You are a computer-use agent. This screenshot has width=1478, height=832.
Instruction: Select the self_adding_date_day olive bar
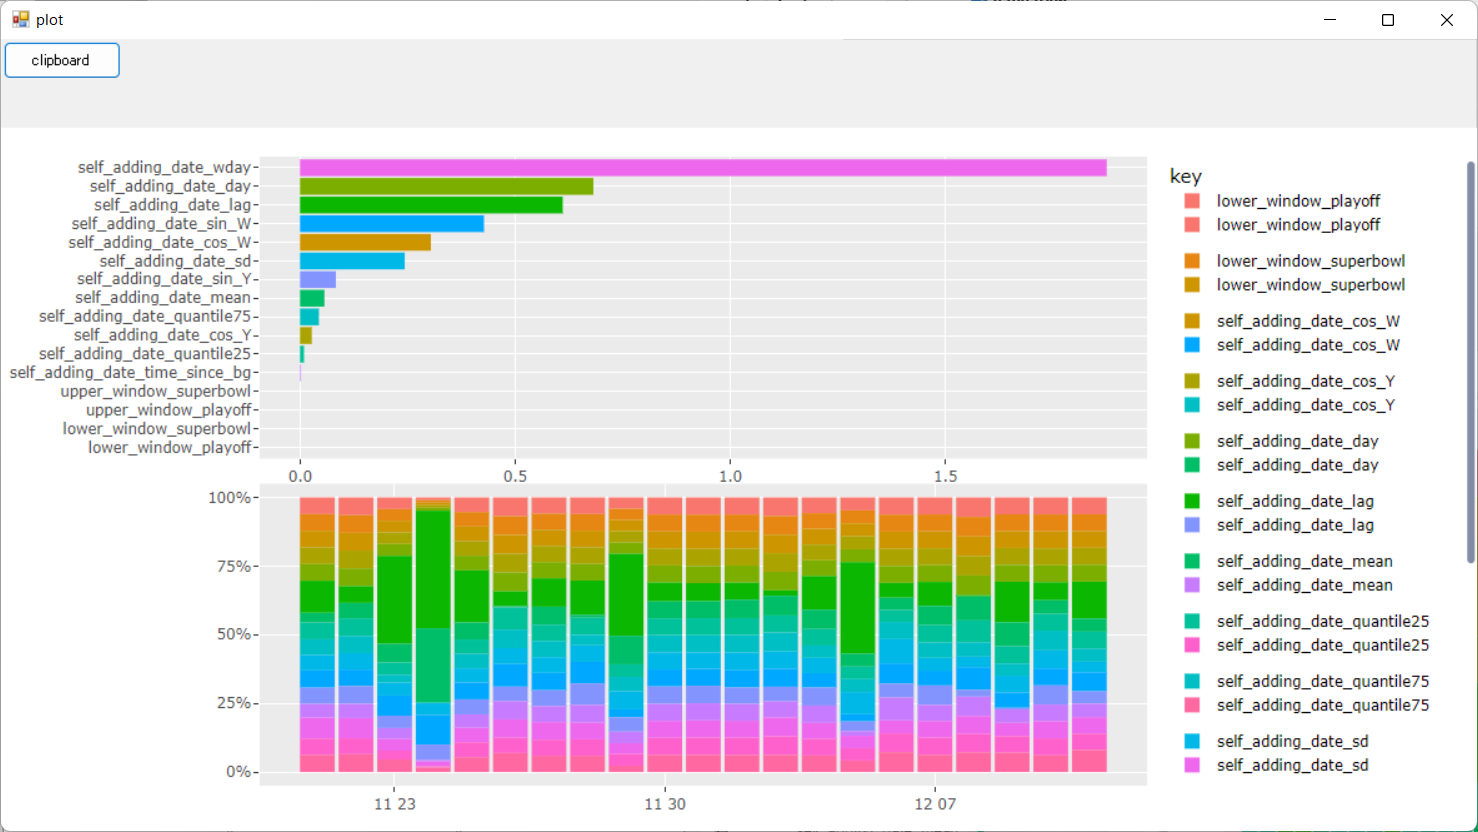[446, 186]
